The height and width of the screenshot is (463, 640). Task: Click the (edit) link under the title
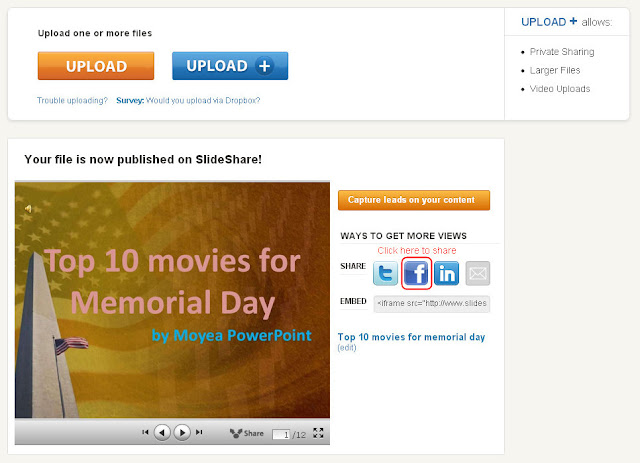click(347, 348)
